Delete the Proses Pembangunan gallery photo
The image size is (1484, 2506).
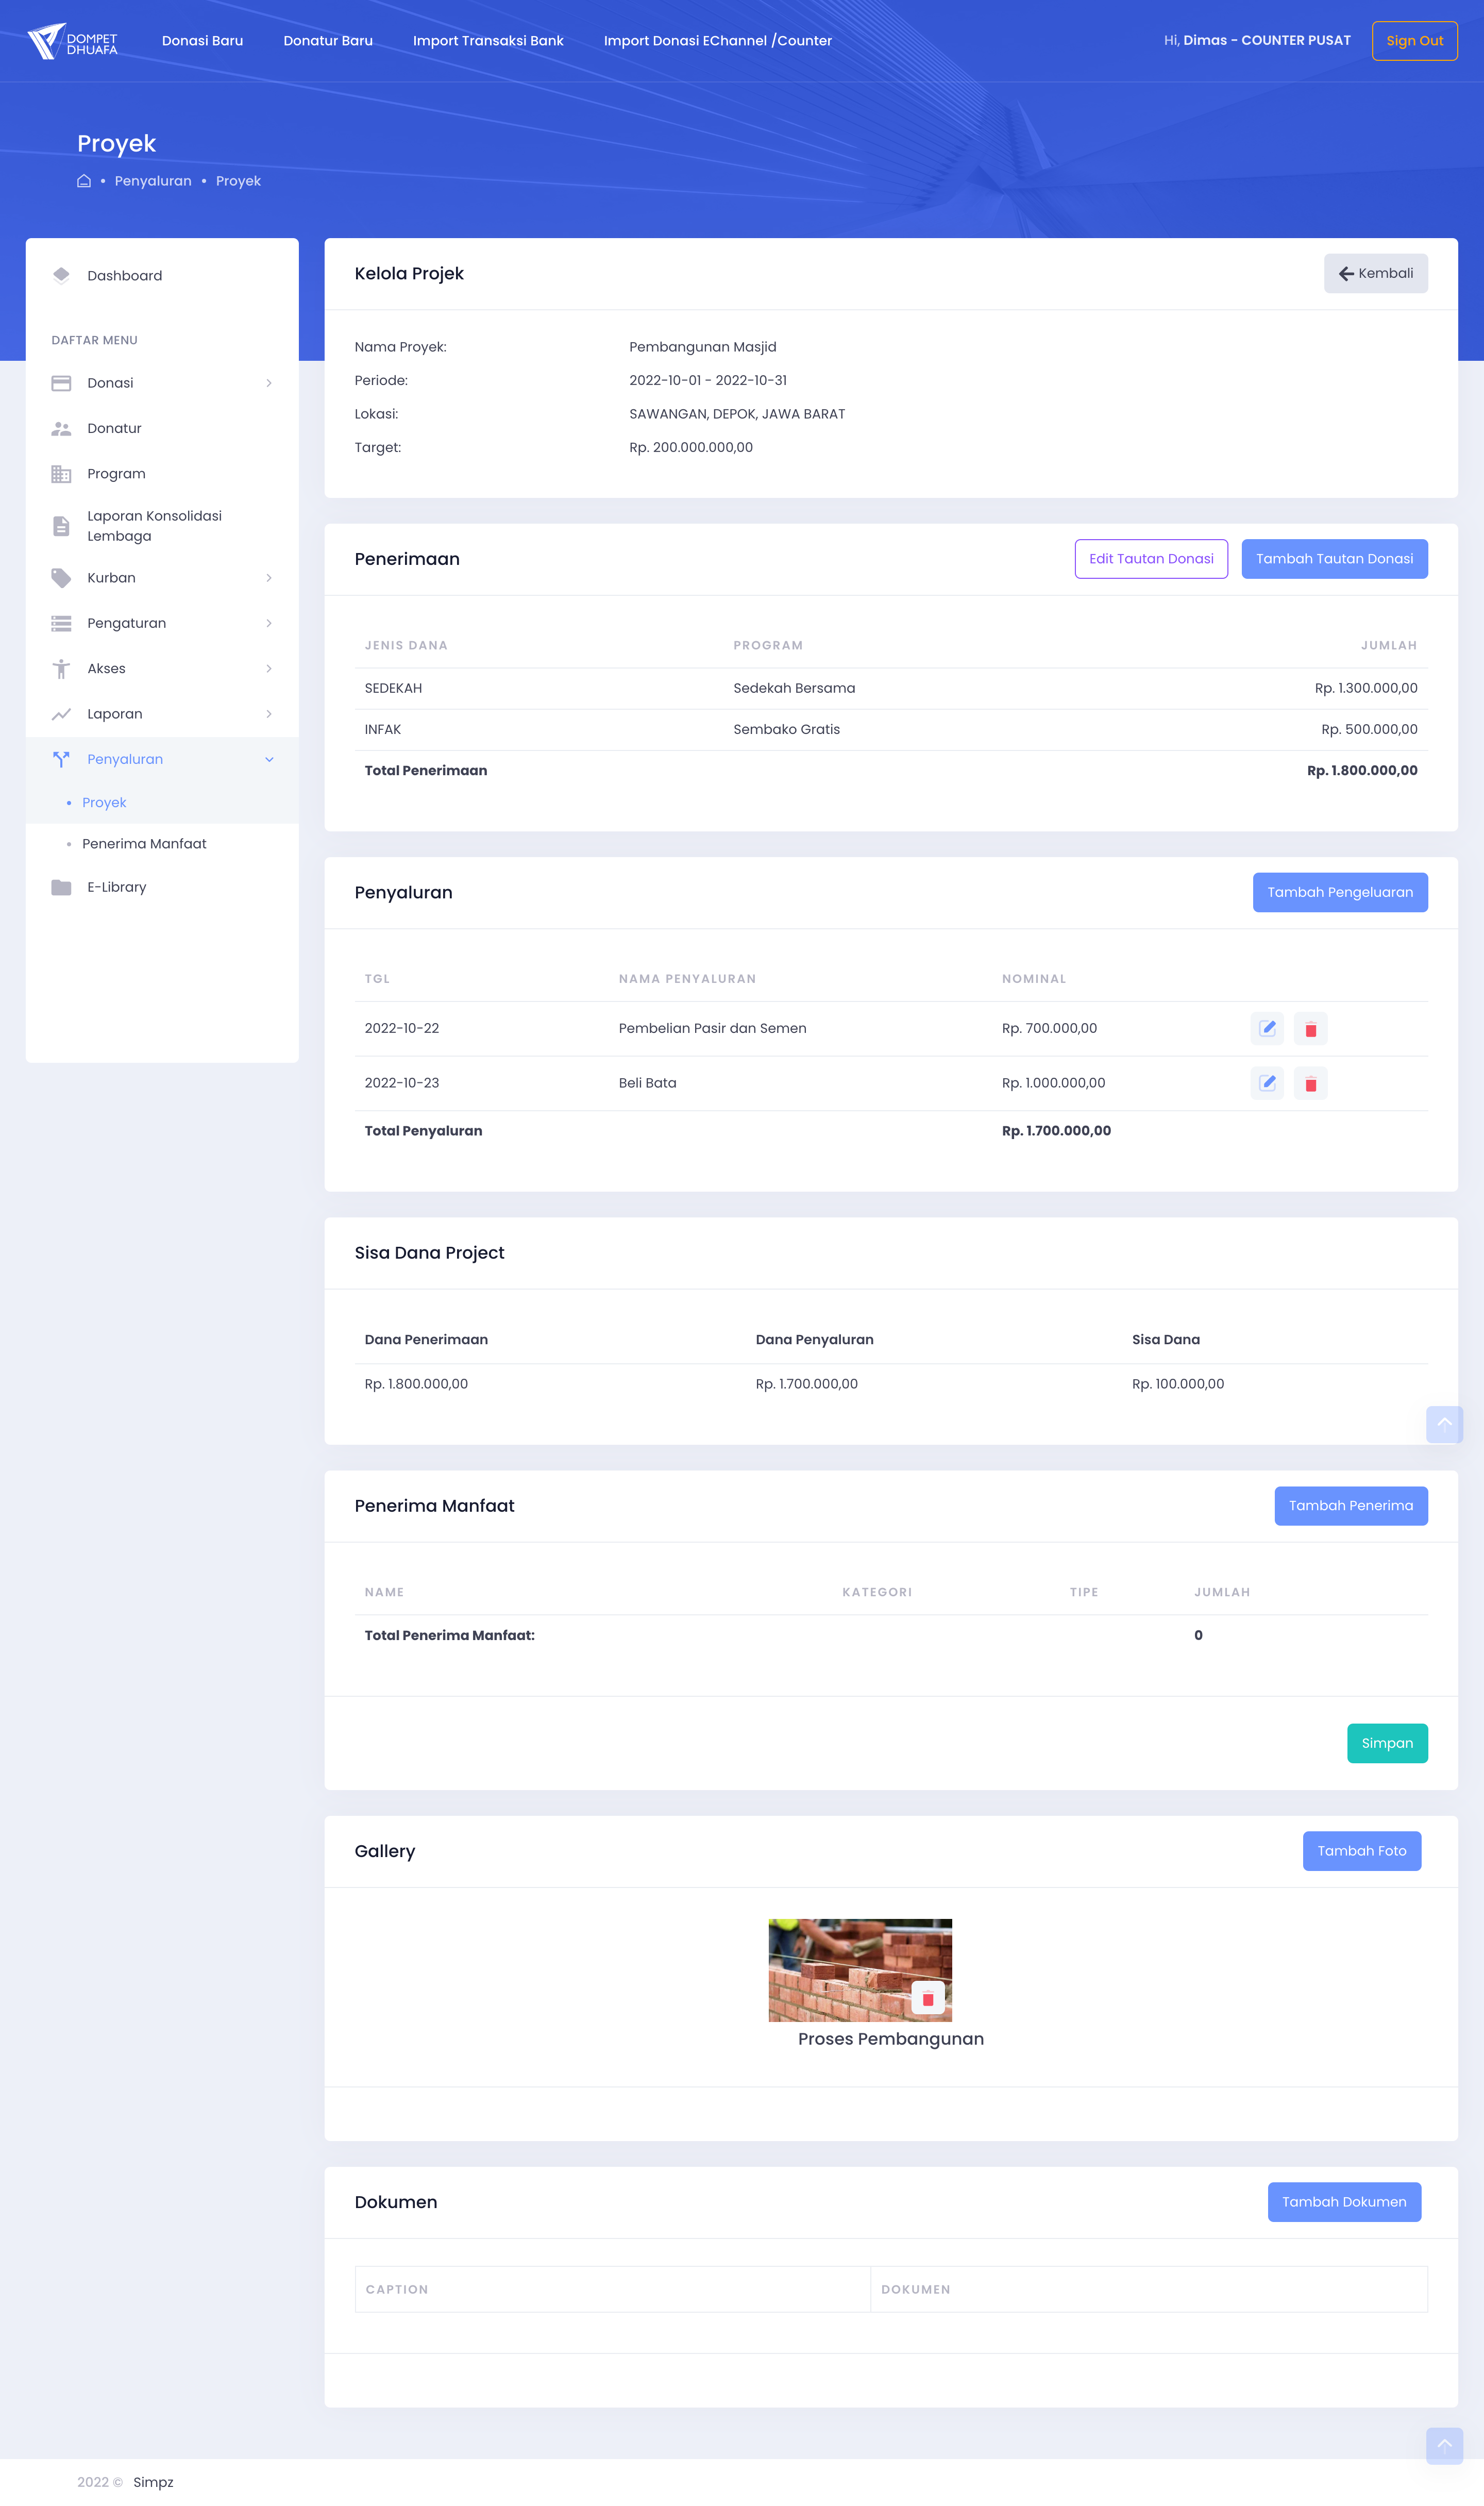click(x=927, y=1998)
